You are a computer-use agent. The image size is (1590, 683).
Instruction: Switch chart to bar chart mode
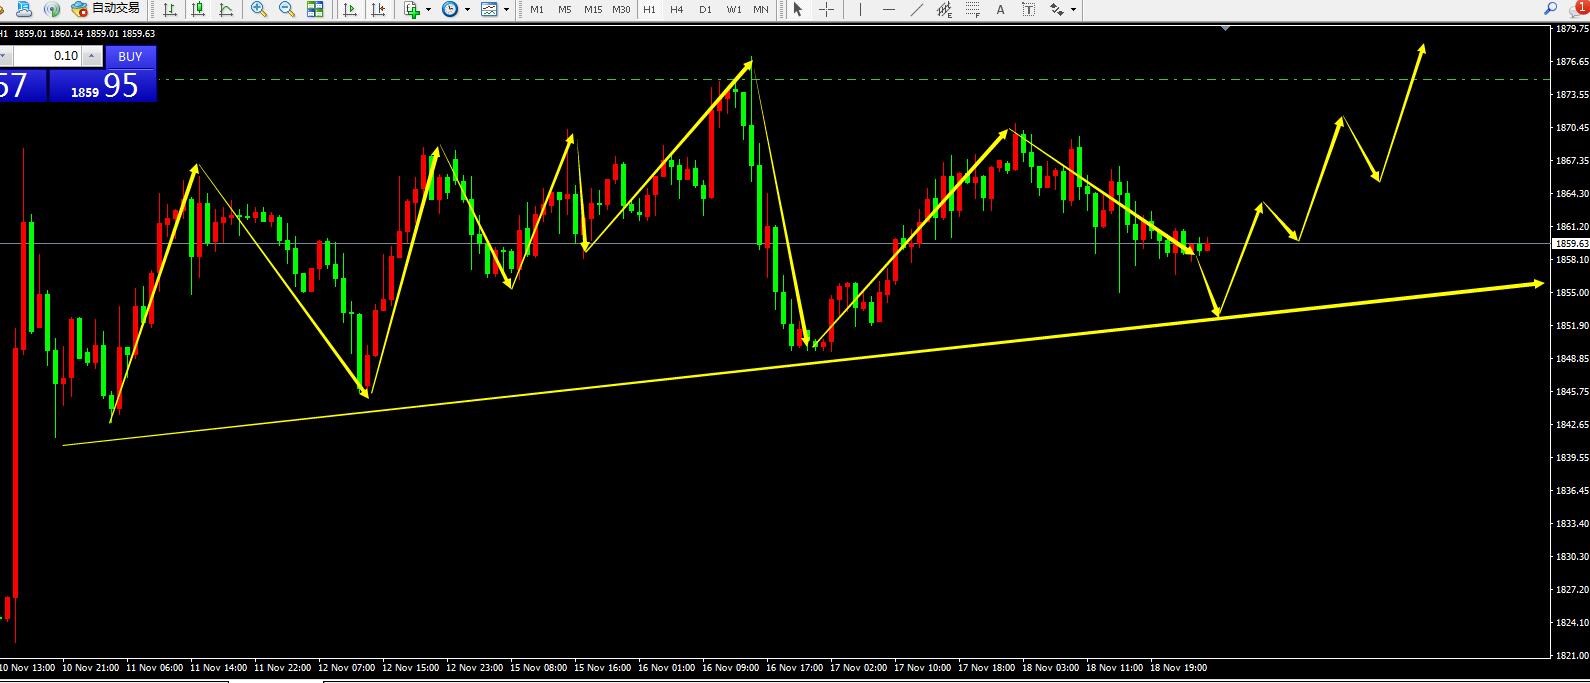[170, 9]
